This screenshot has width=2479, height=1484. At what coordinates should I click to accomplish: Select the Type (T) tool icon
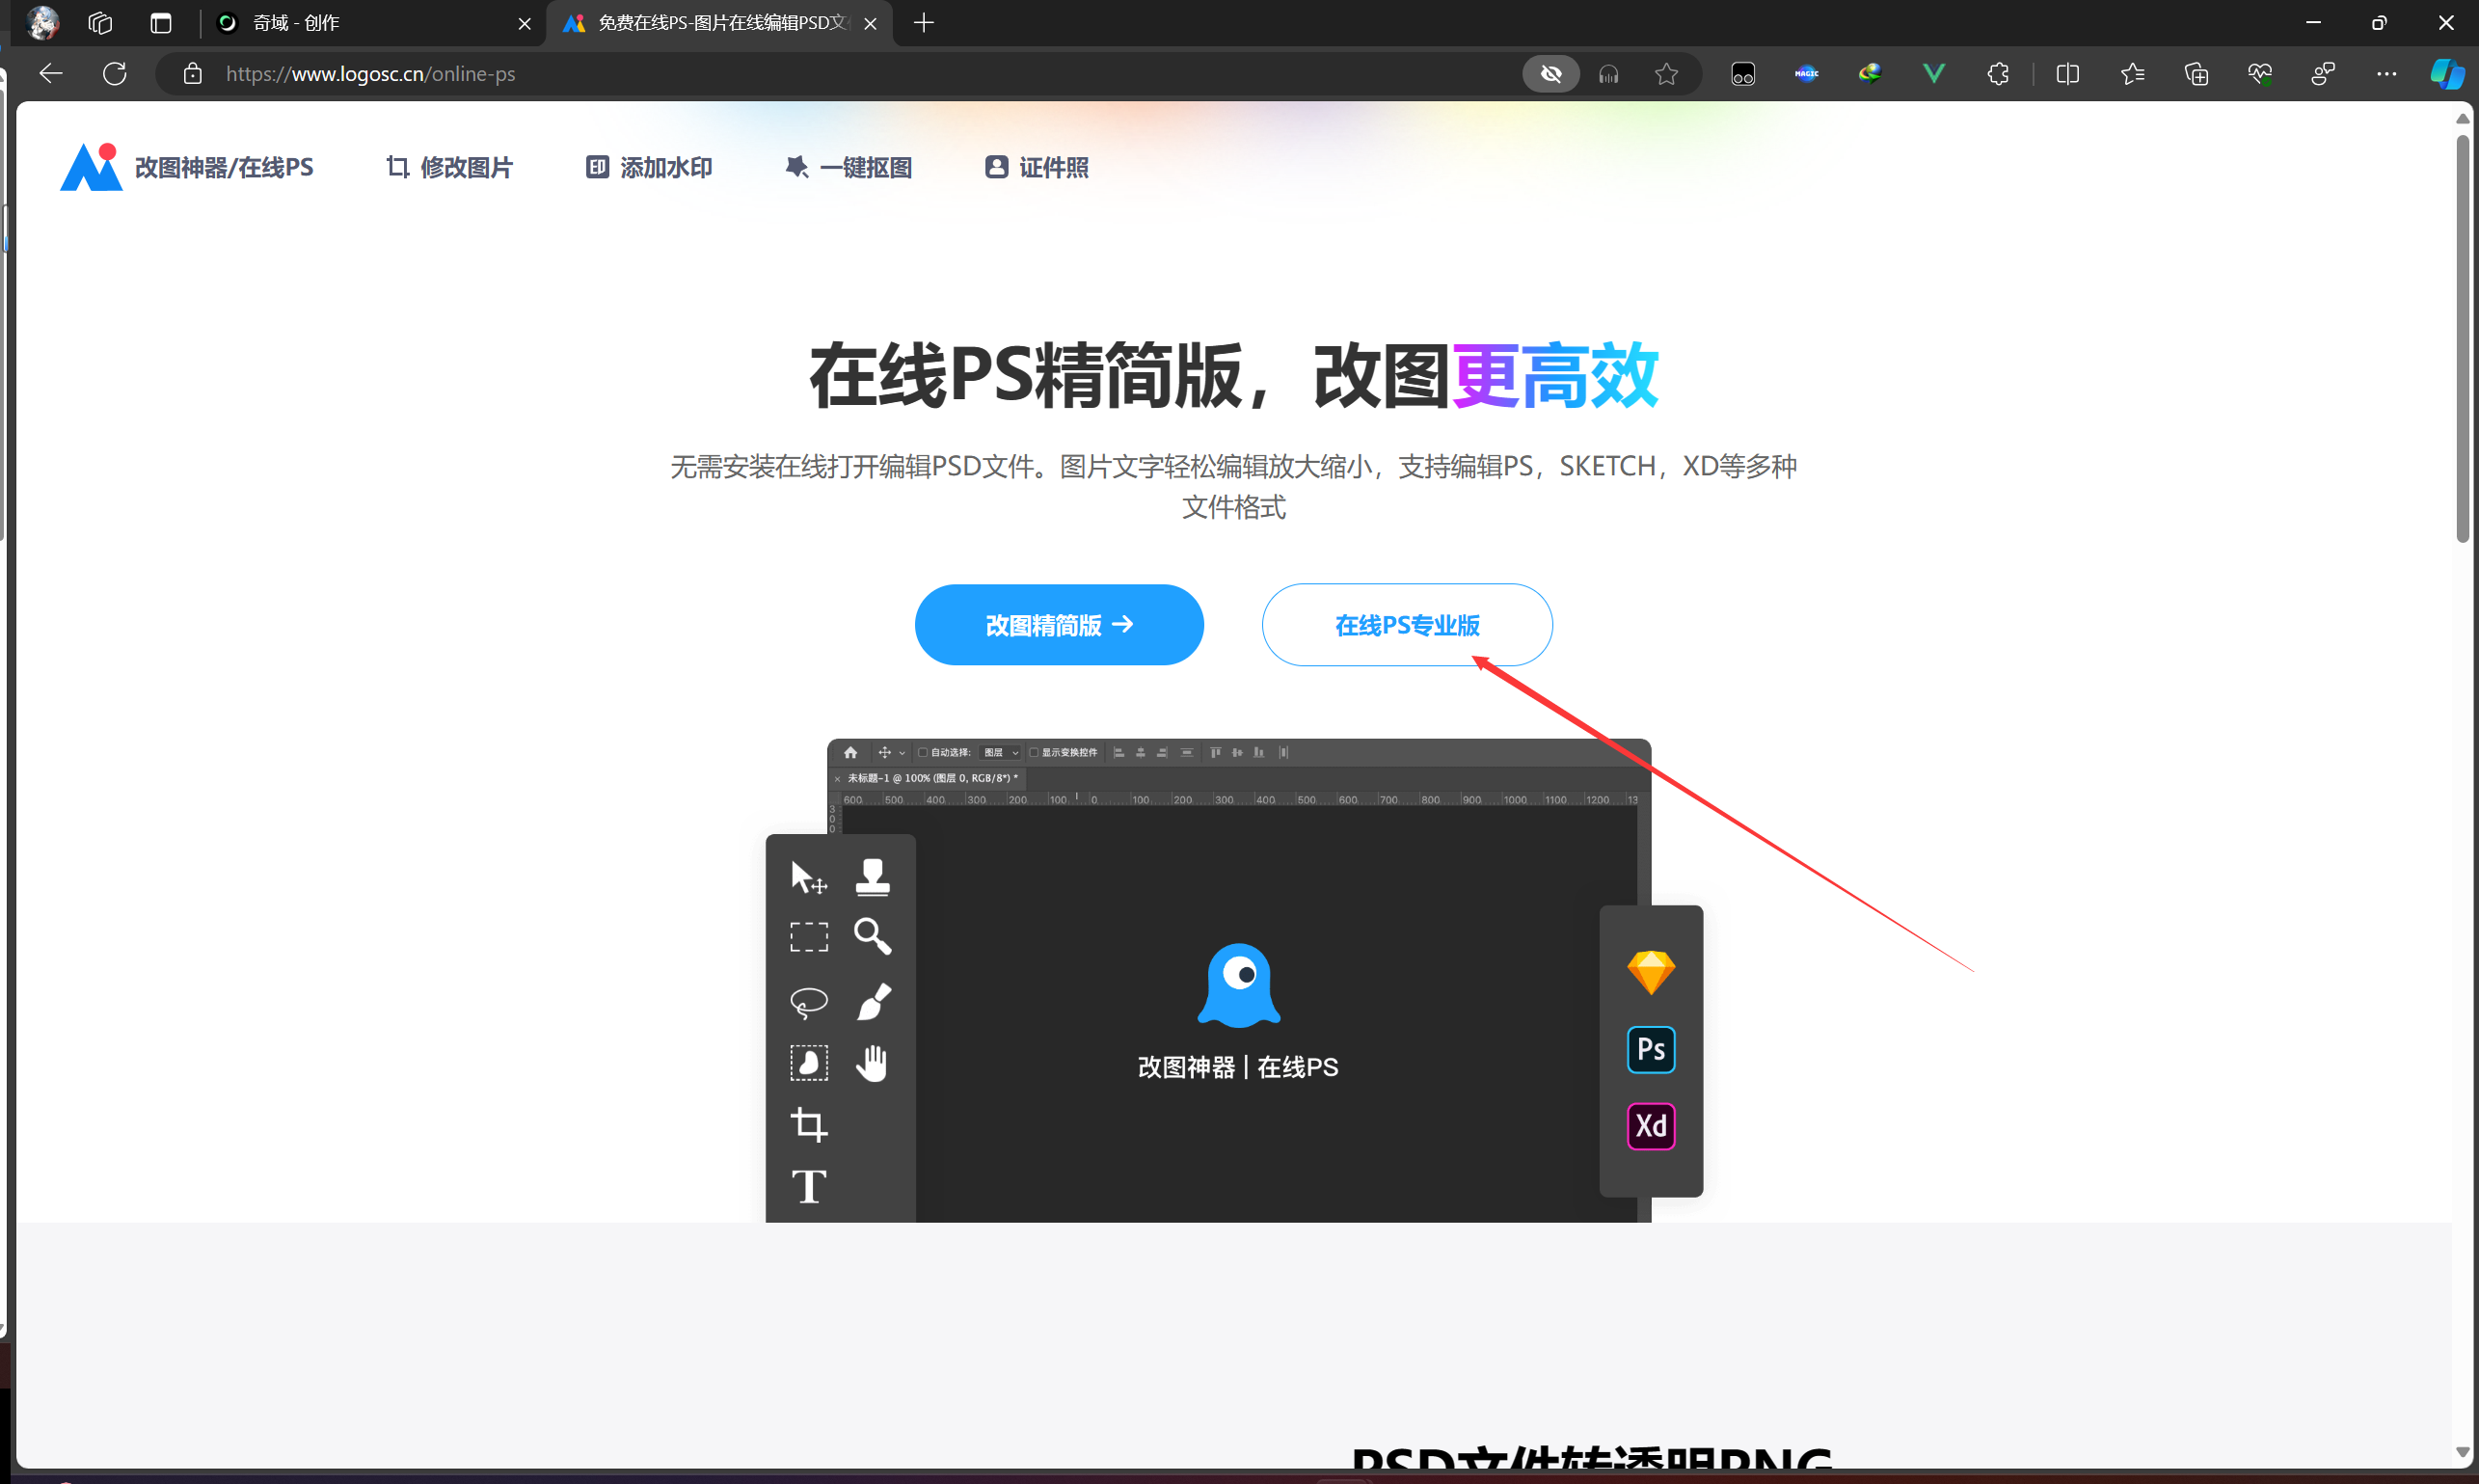pos(808,1187)
